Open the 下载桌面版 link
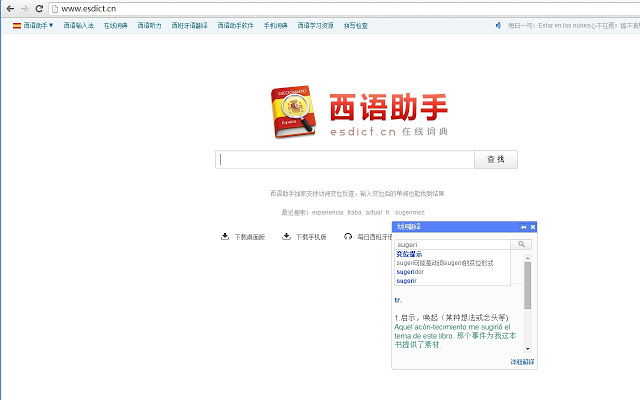 [x=250, y=237]
